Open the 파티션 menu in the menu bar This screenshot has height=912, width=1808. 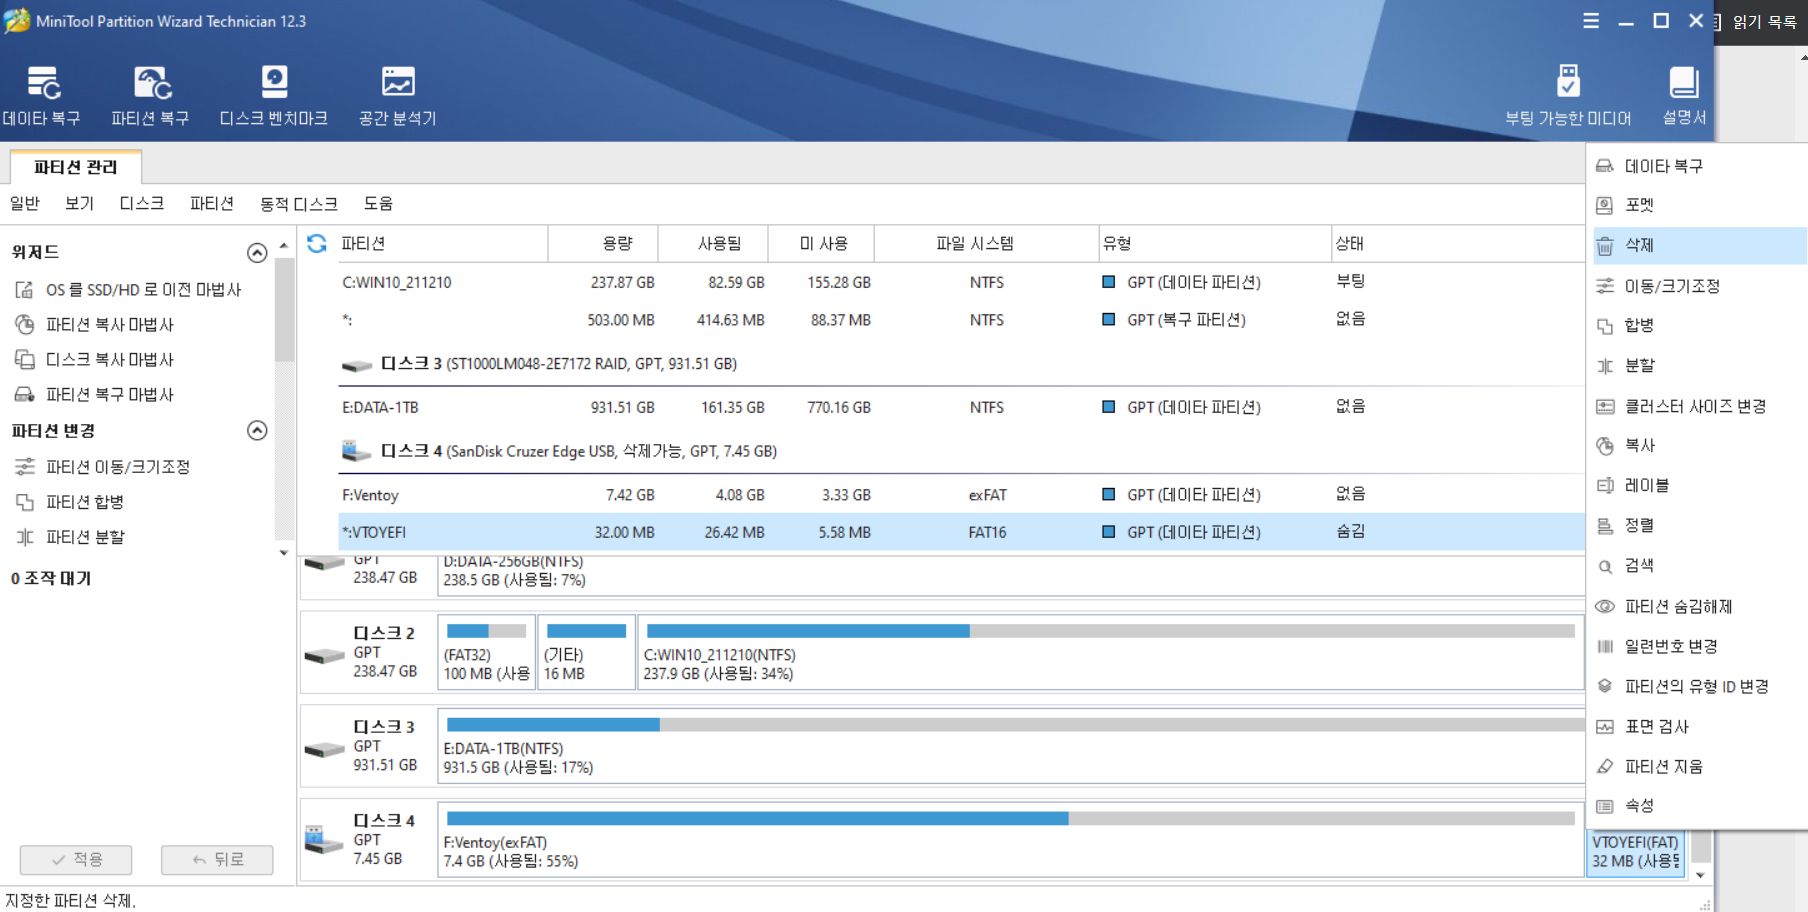pyautogui.click(x=212, y=203)
